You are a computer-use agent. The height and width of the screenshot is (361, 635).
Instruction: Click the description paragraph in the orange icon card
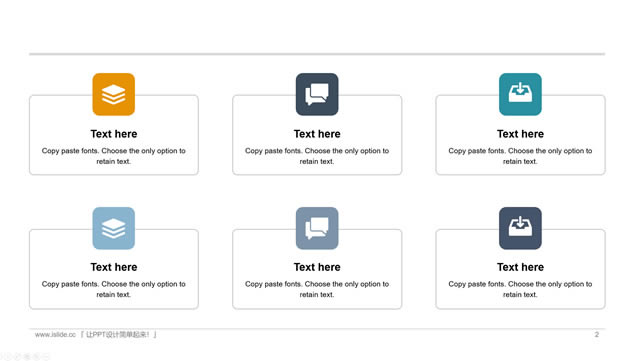[114, 156]
